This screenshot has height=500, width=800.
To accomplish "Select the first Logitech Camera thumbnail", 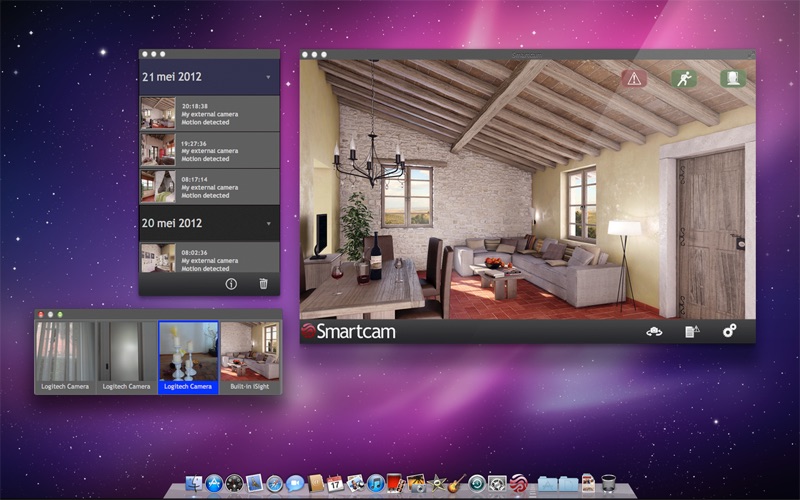I will (65, 357).
